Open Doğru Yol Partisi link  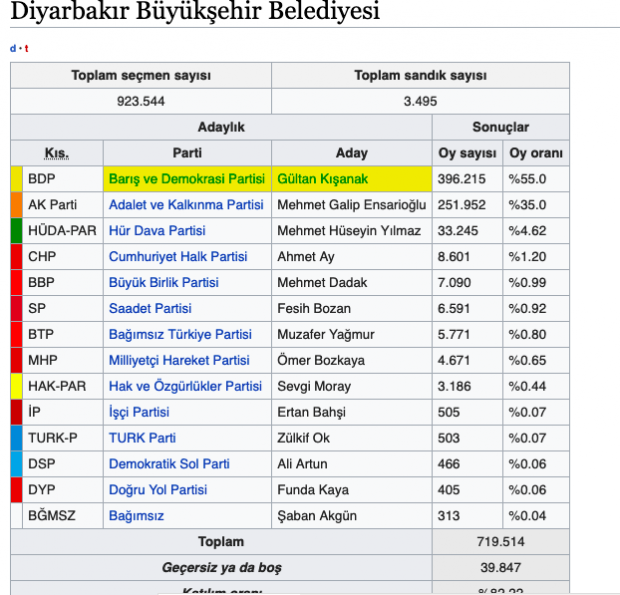tap(158, 489)
